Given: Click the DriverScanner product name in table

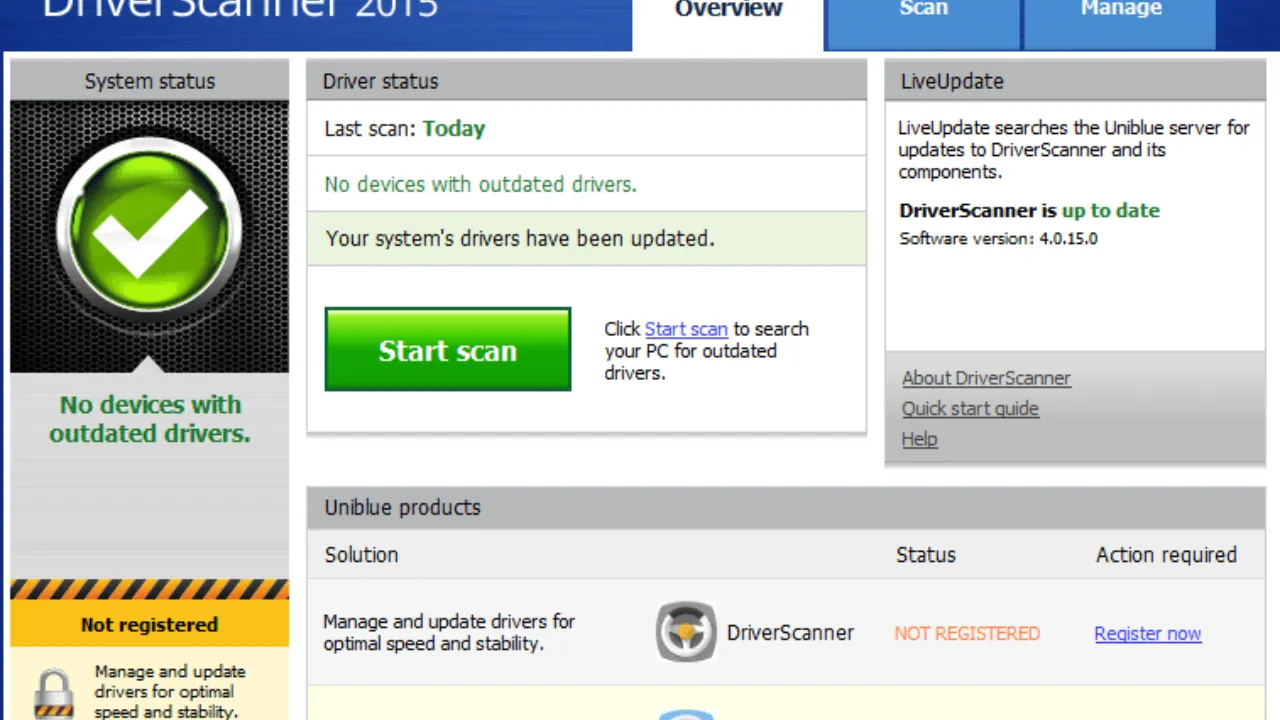Looking at the screenshot, I should (790, 632).
